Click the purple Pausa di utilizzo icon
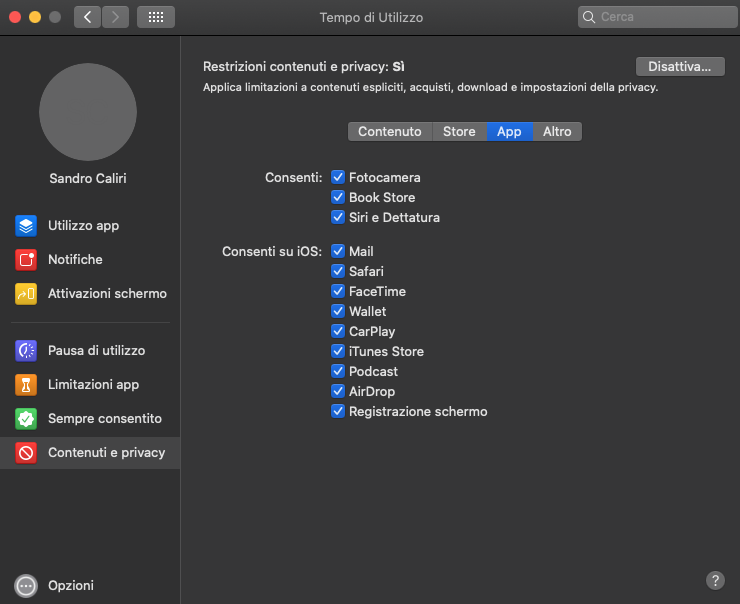Image resolution: width=740 pixels, height=604 pixels. coord(26,351)
